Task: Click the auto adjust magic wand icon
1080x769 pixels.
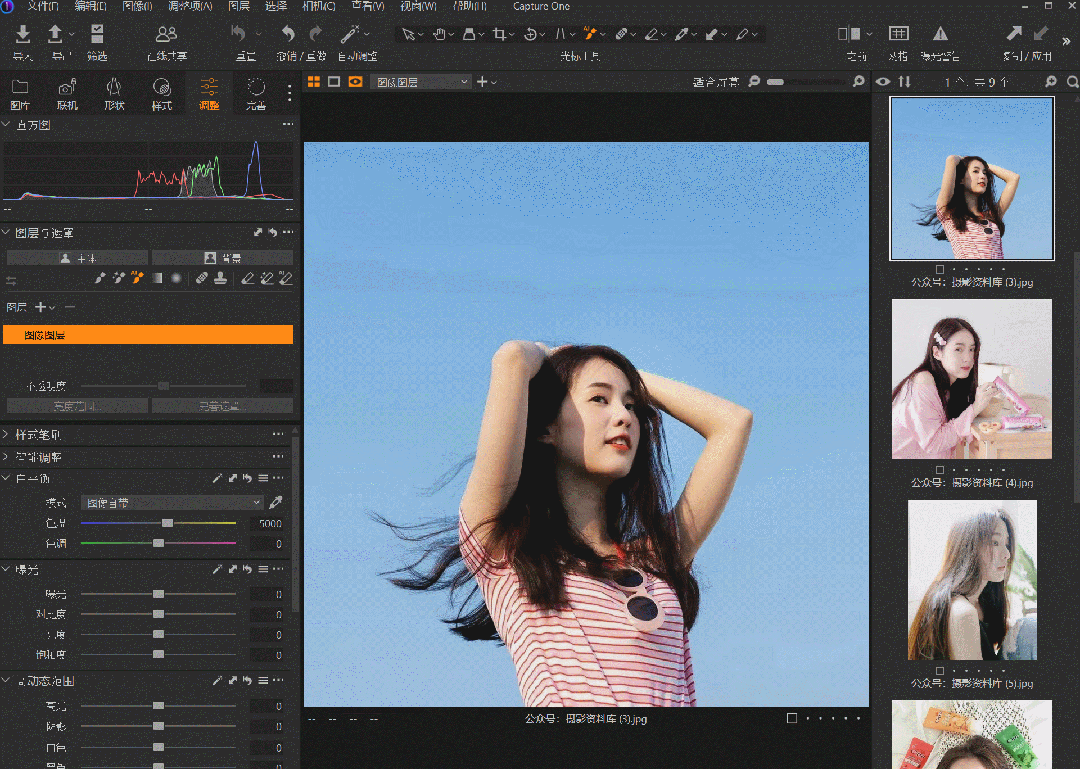Action: [351, 35]
